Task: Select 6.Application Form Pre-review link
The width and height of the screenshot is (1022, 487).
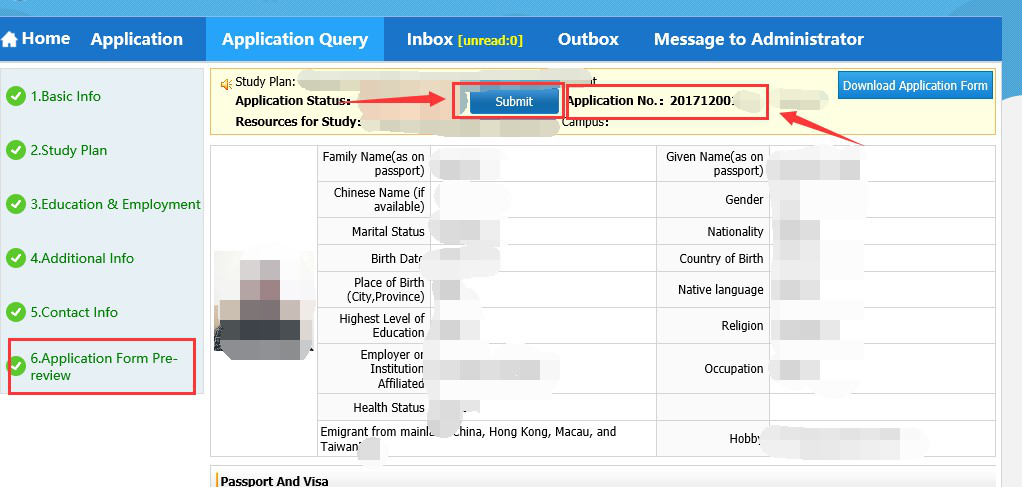Action: [x=104, y=367]
